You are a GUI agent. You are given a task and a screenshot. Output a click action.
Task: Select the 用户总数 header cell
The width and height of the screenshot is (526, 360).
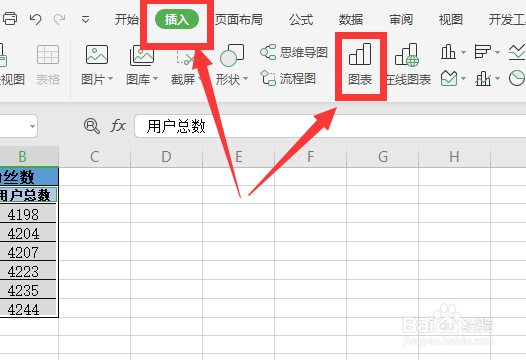tap(29, 195)
